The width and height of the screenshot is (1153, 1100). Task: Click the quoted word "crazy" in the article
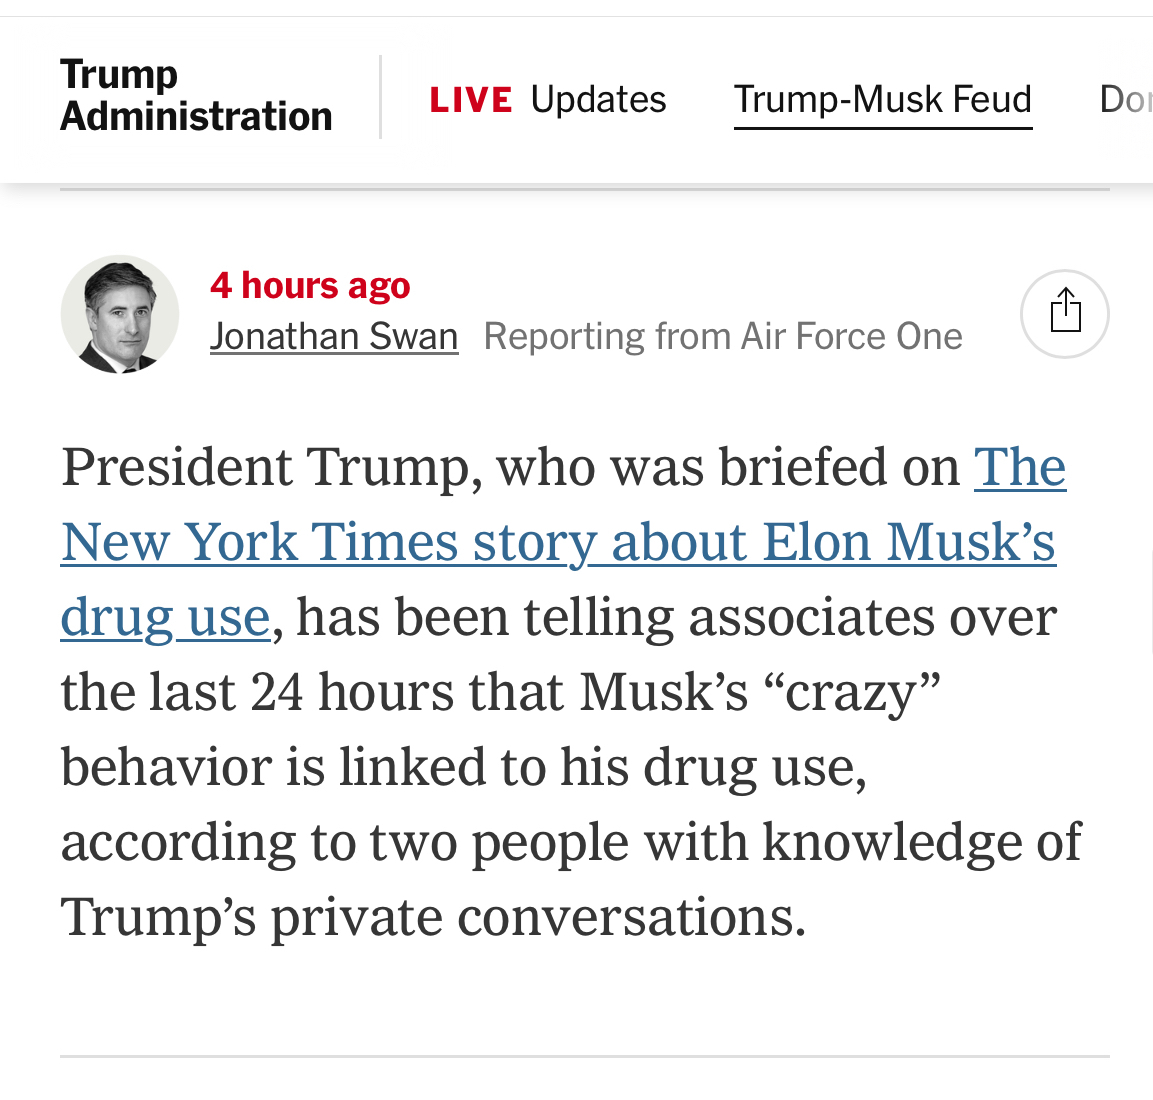pyautogui.click(x=850, y=692)
